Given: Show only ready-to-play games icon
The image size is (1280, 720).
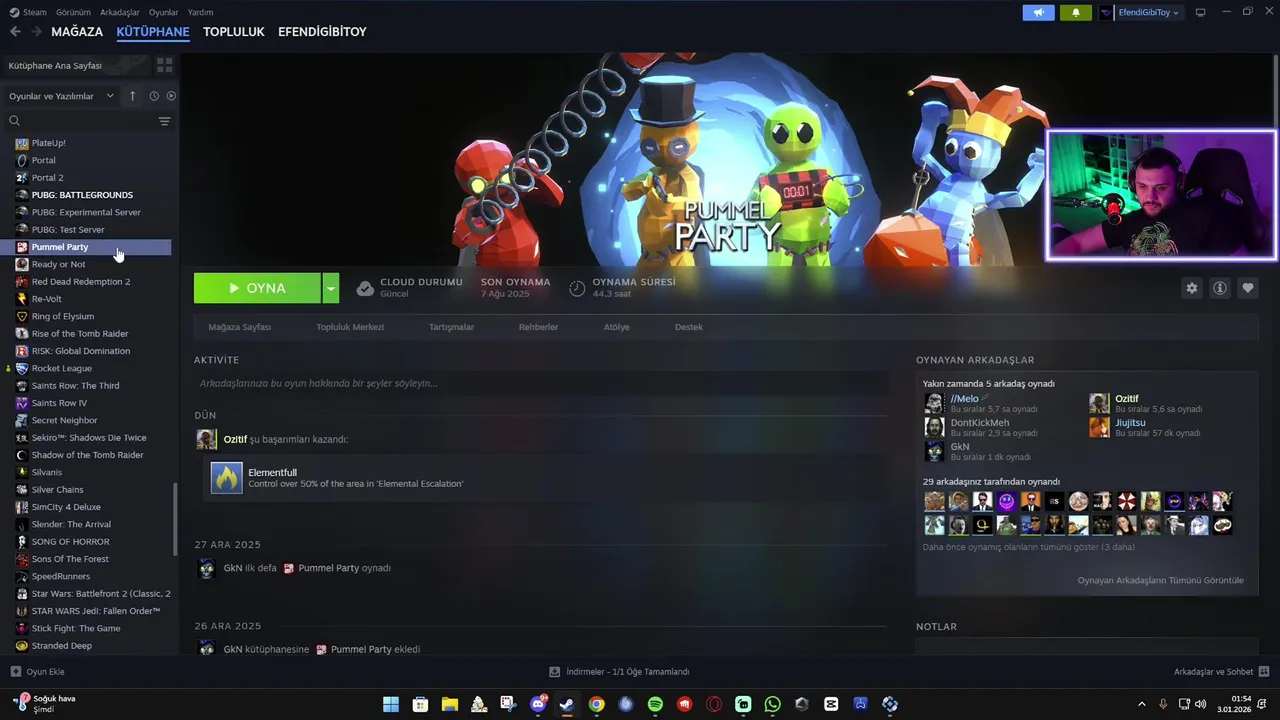Looking at the screenshot, I should (171, 96).
